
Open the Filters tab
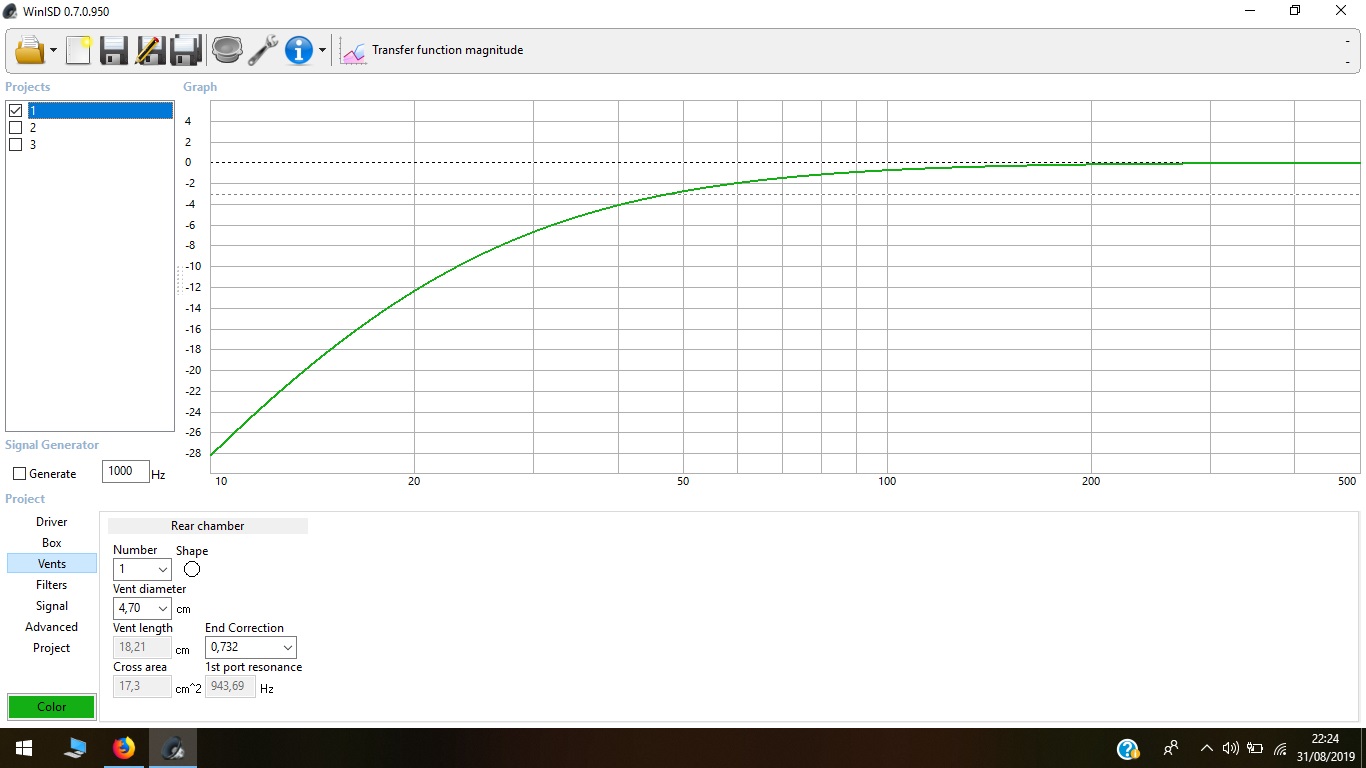(52, 585)
